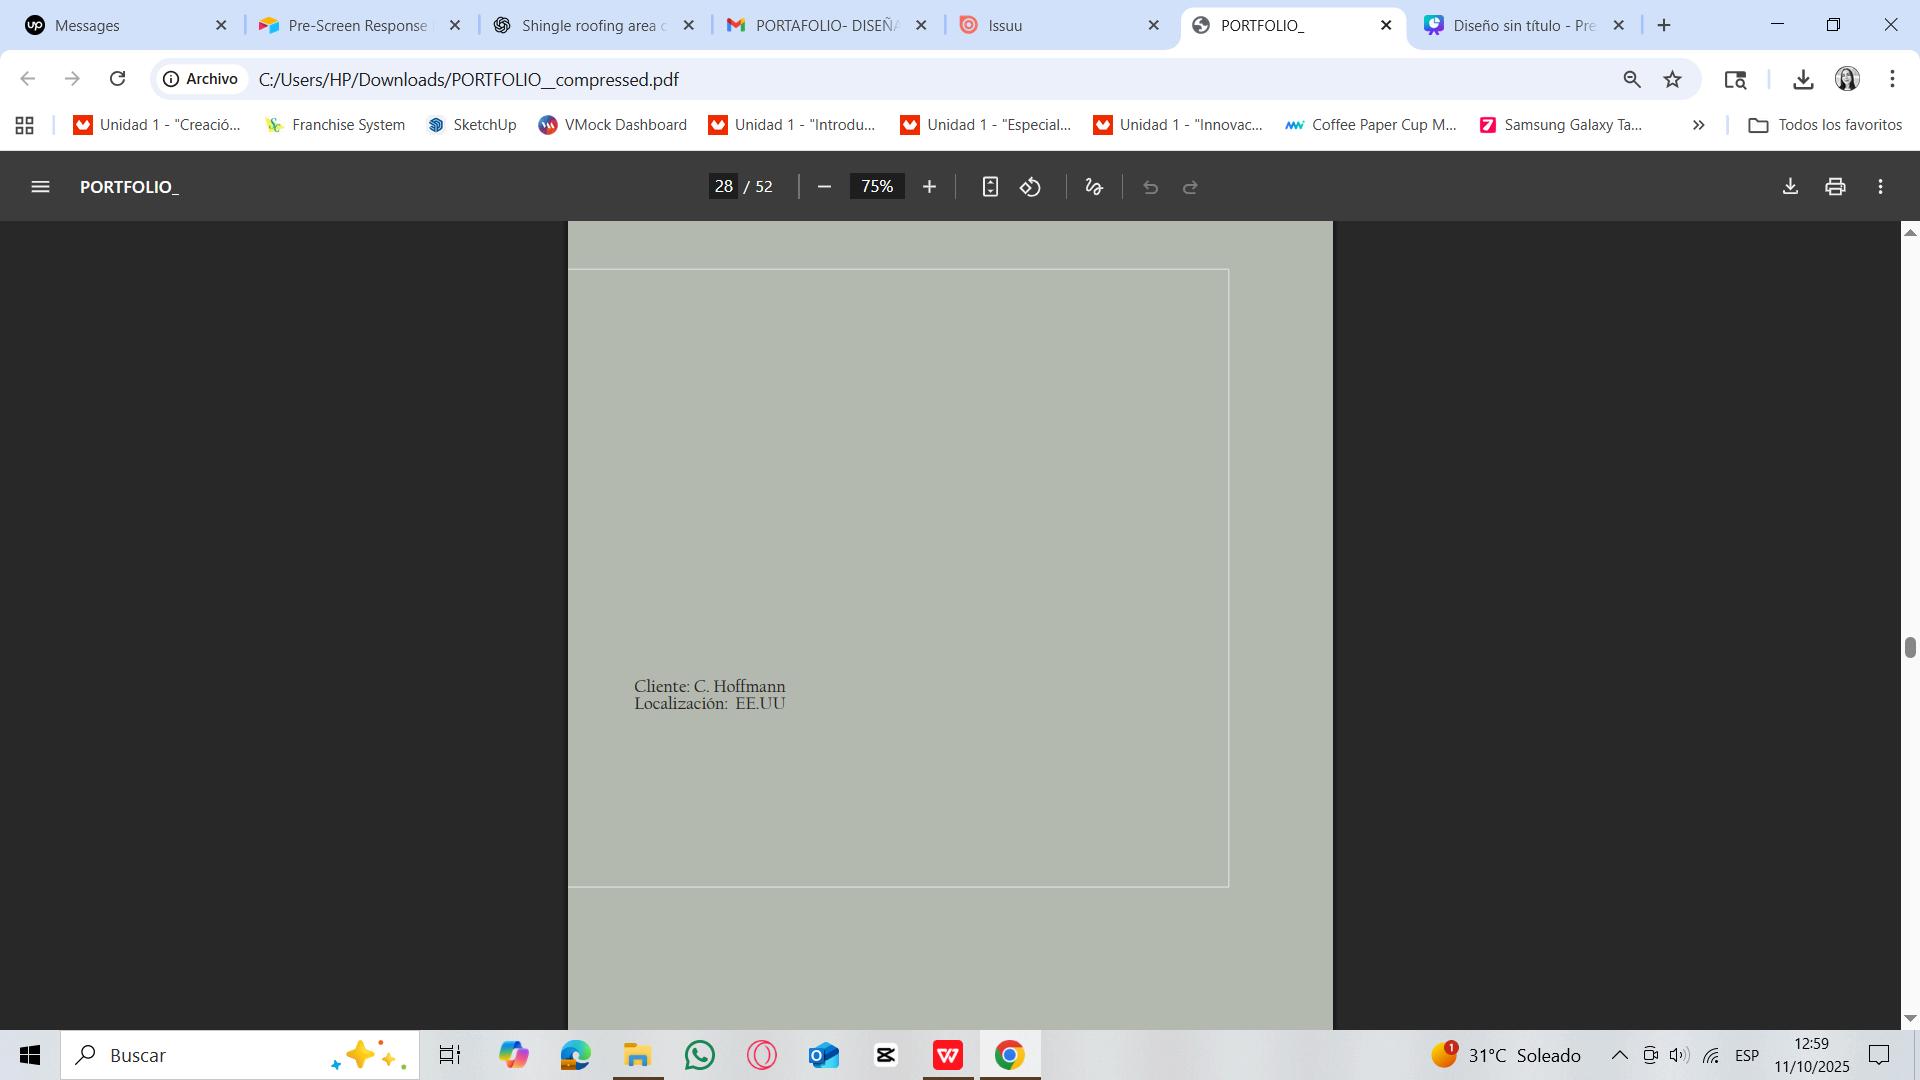
Task: Print the PDF document
Action: pos(1835,187)
